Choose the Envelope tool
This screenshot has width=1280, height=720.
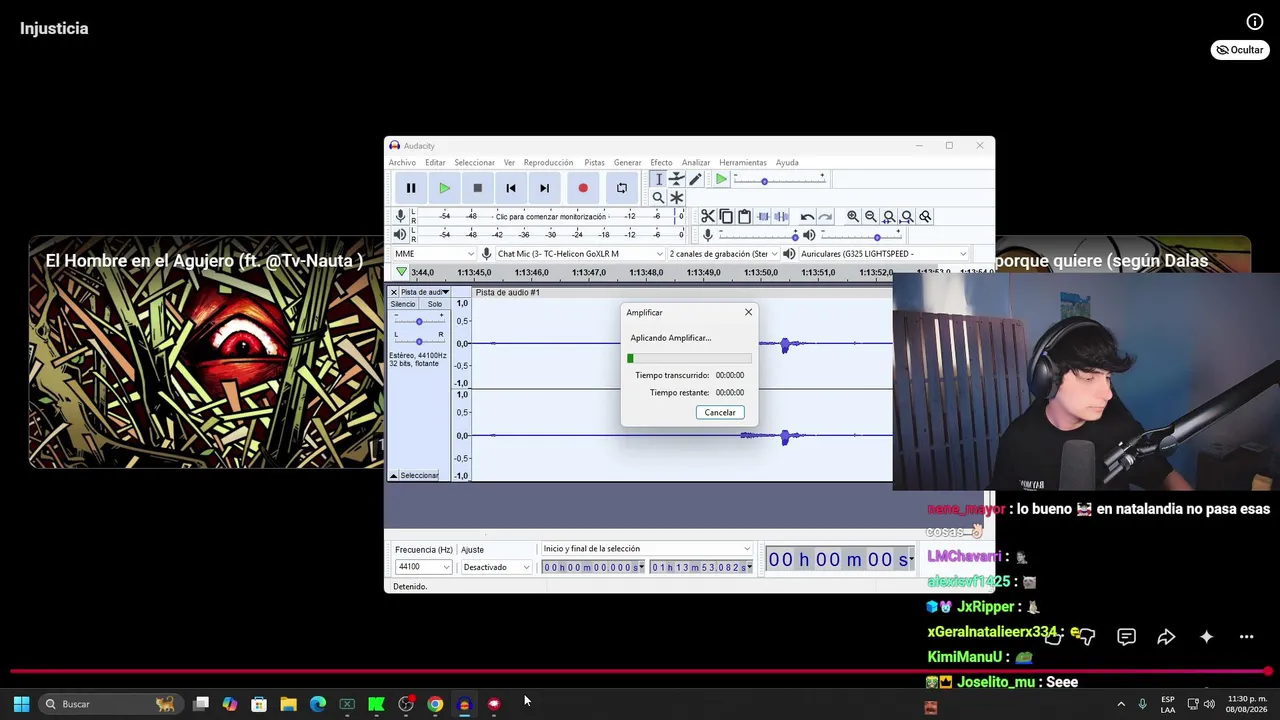[x=677, y=179]
